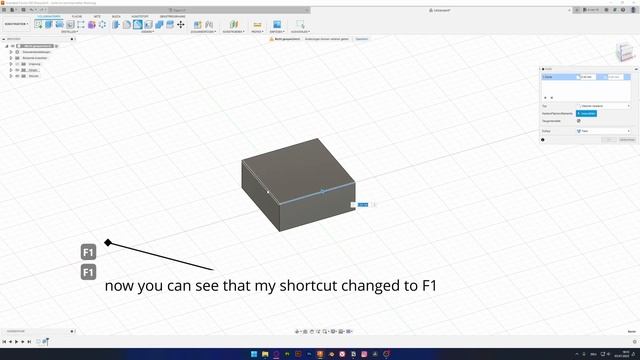
Task: Toggle visibility of Skizzen folder
Action: (x=18, y=76)
